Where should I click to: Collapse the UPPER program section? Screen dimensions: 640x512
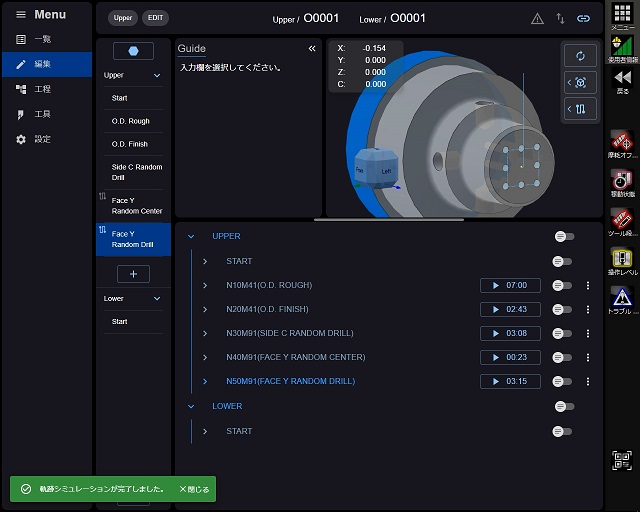tap(191, 236)
